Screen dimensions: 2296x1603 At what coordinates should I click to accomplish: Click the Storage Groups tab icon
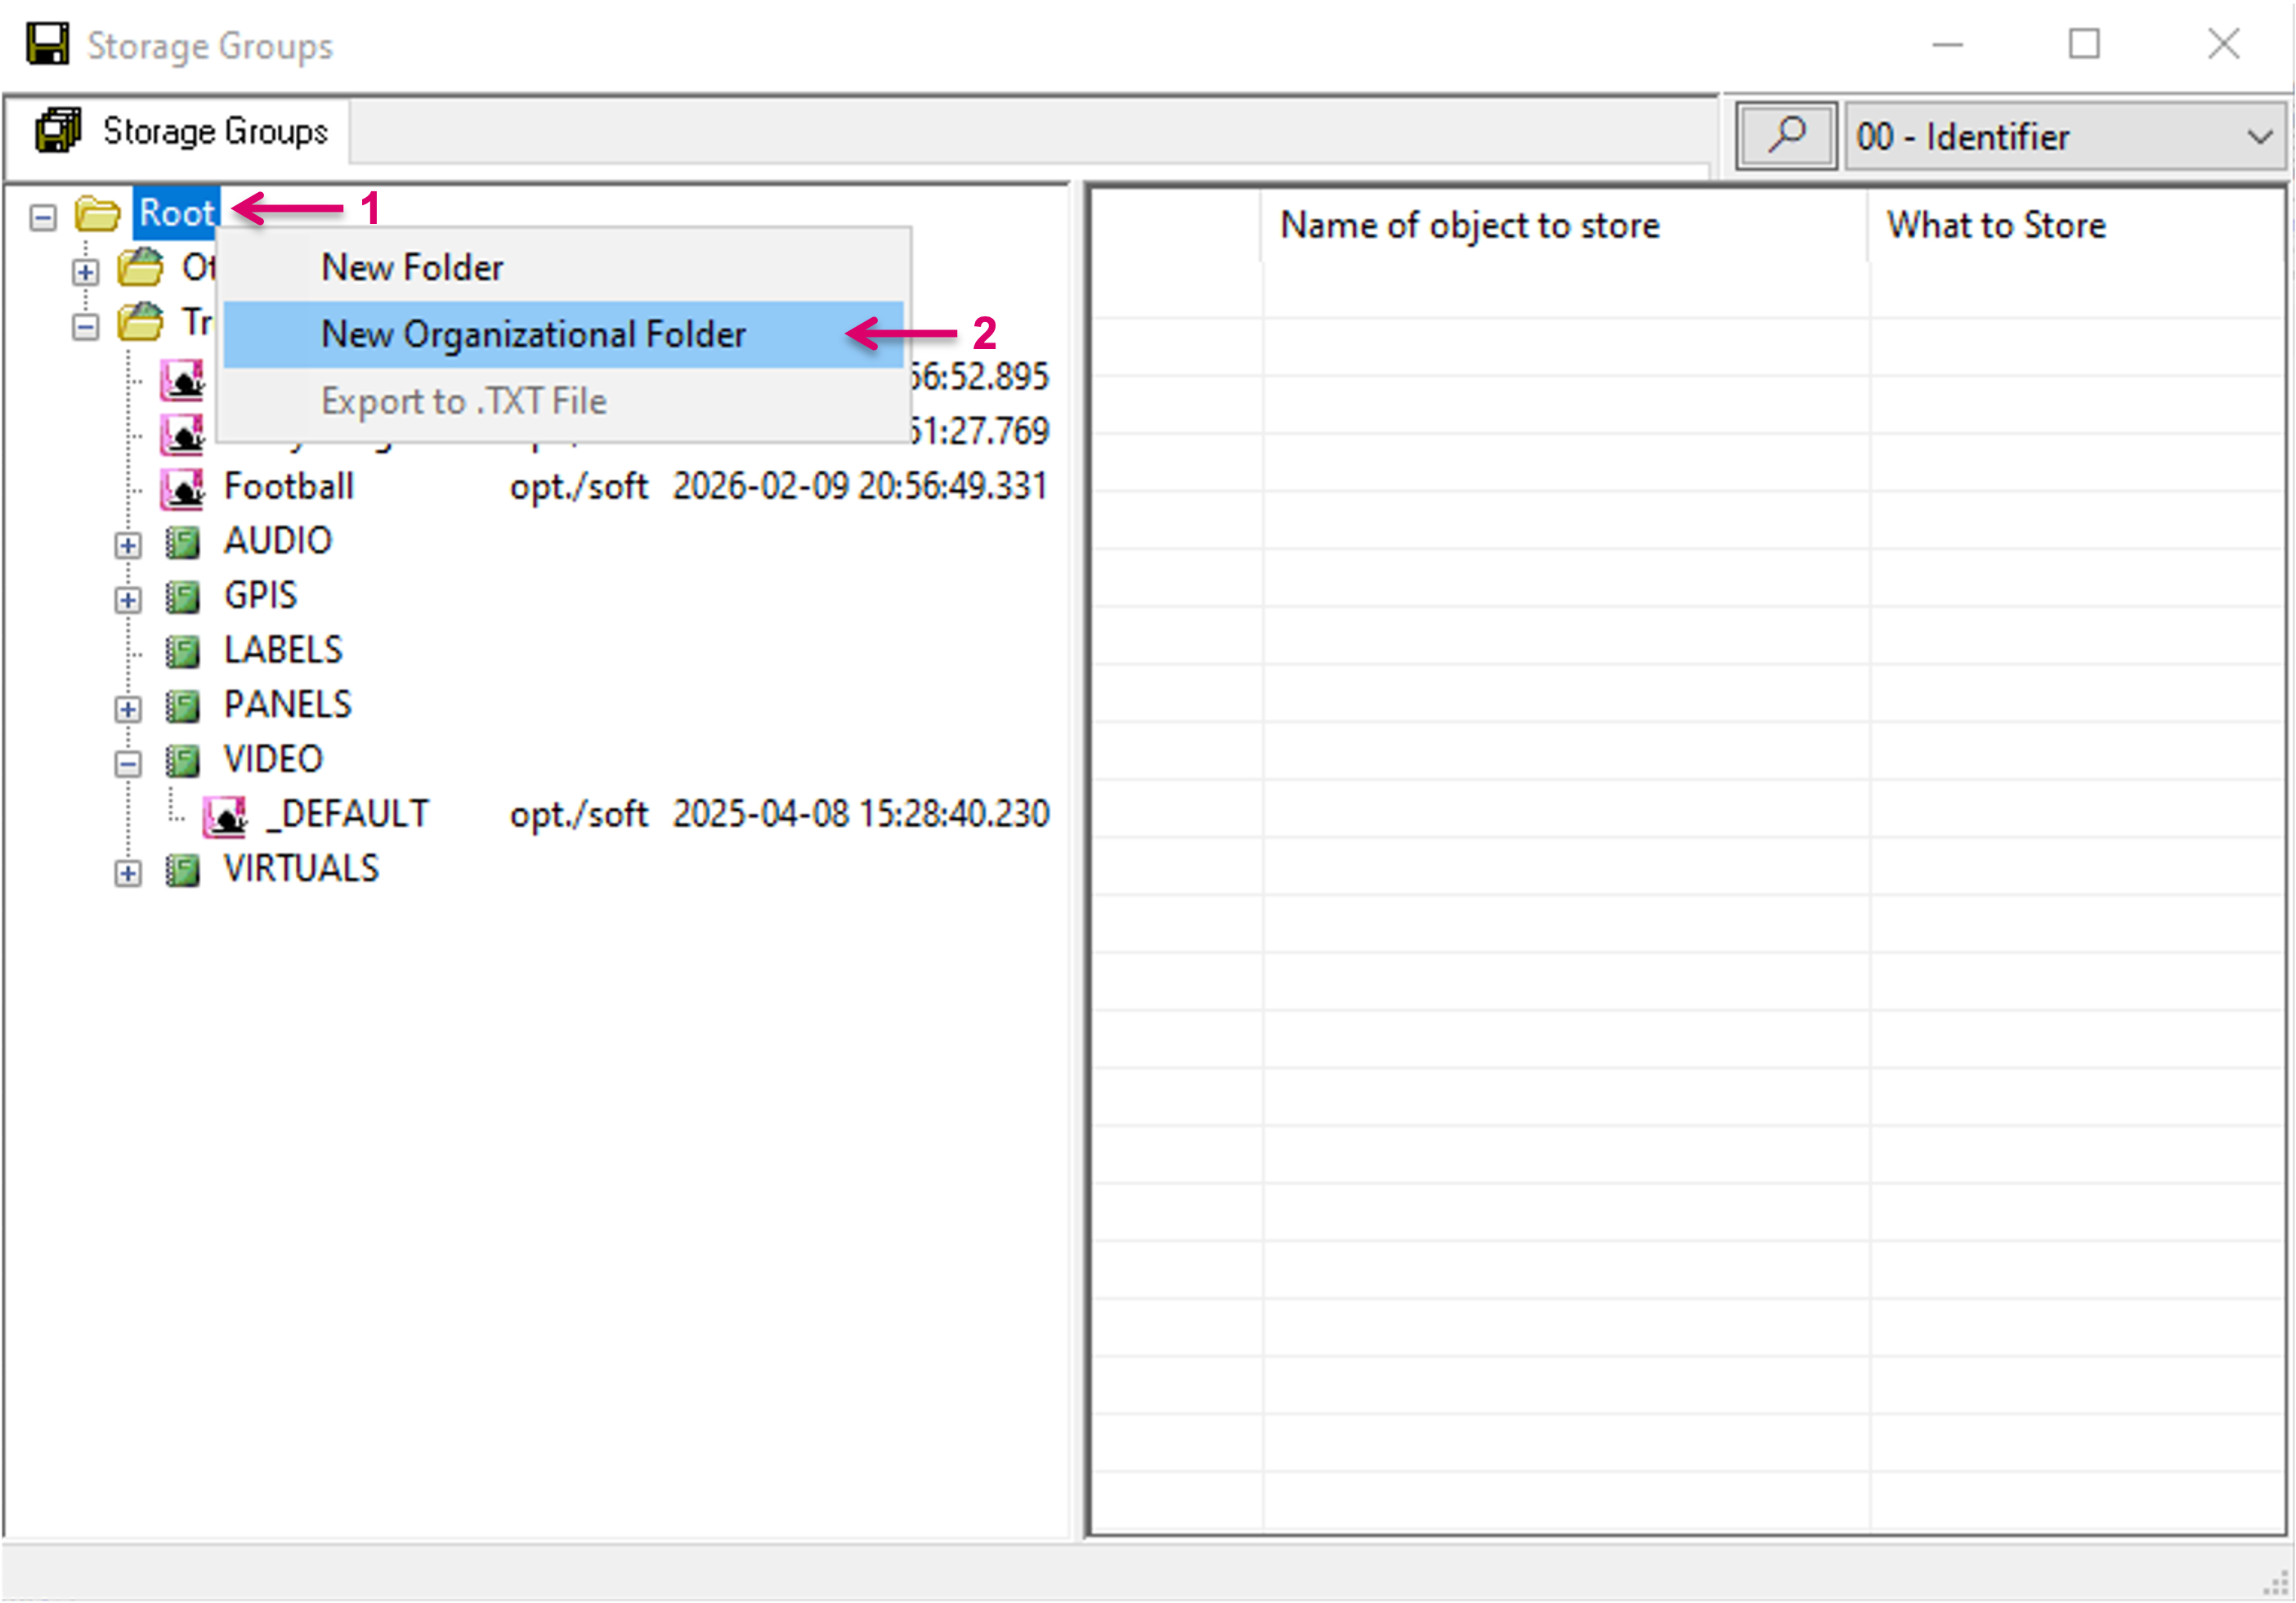pyautogui.click(x=57, y=131)
